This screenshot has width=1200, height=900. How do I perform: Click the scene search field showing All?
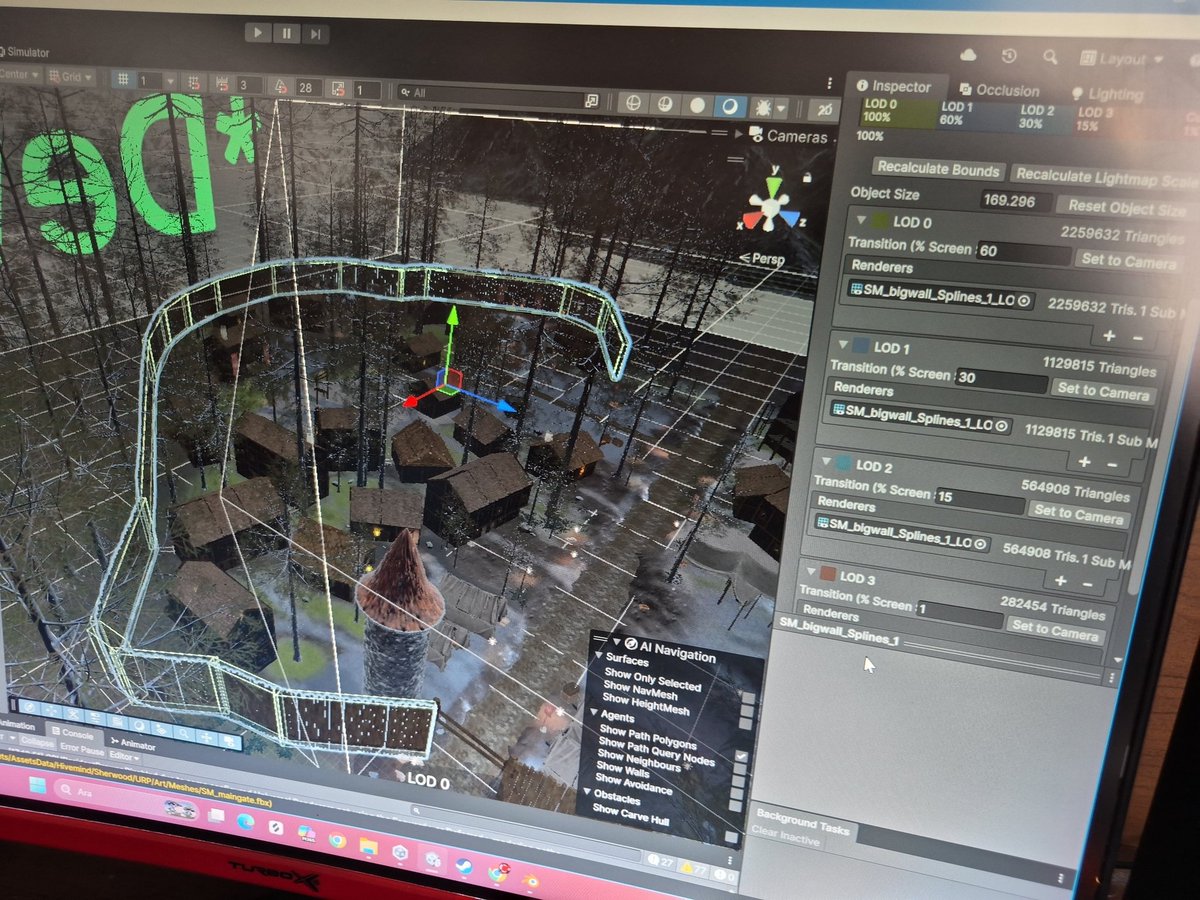[x=500, y=95]
